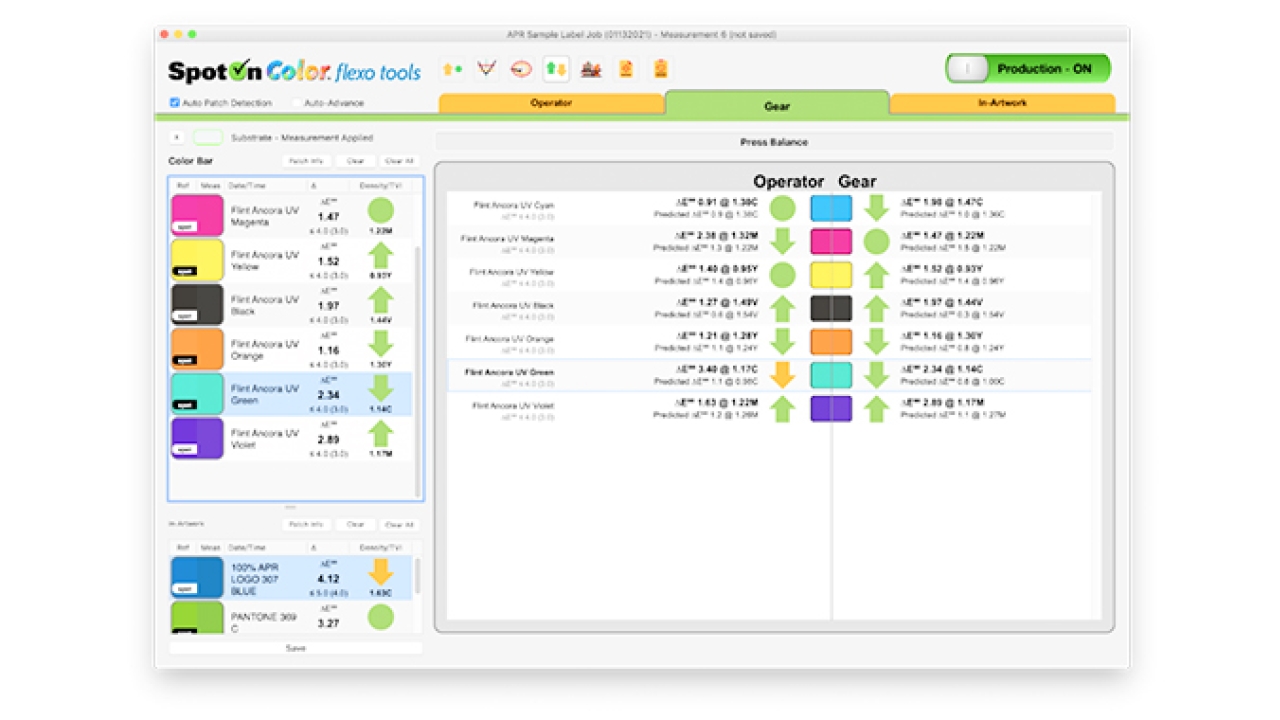Click orange down arrow for APR LOGO 307 BLUE
Screen dimensions: 1280x720
tap(380, 572)
